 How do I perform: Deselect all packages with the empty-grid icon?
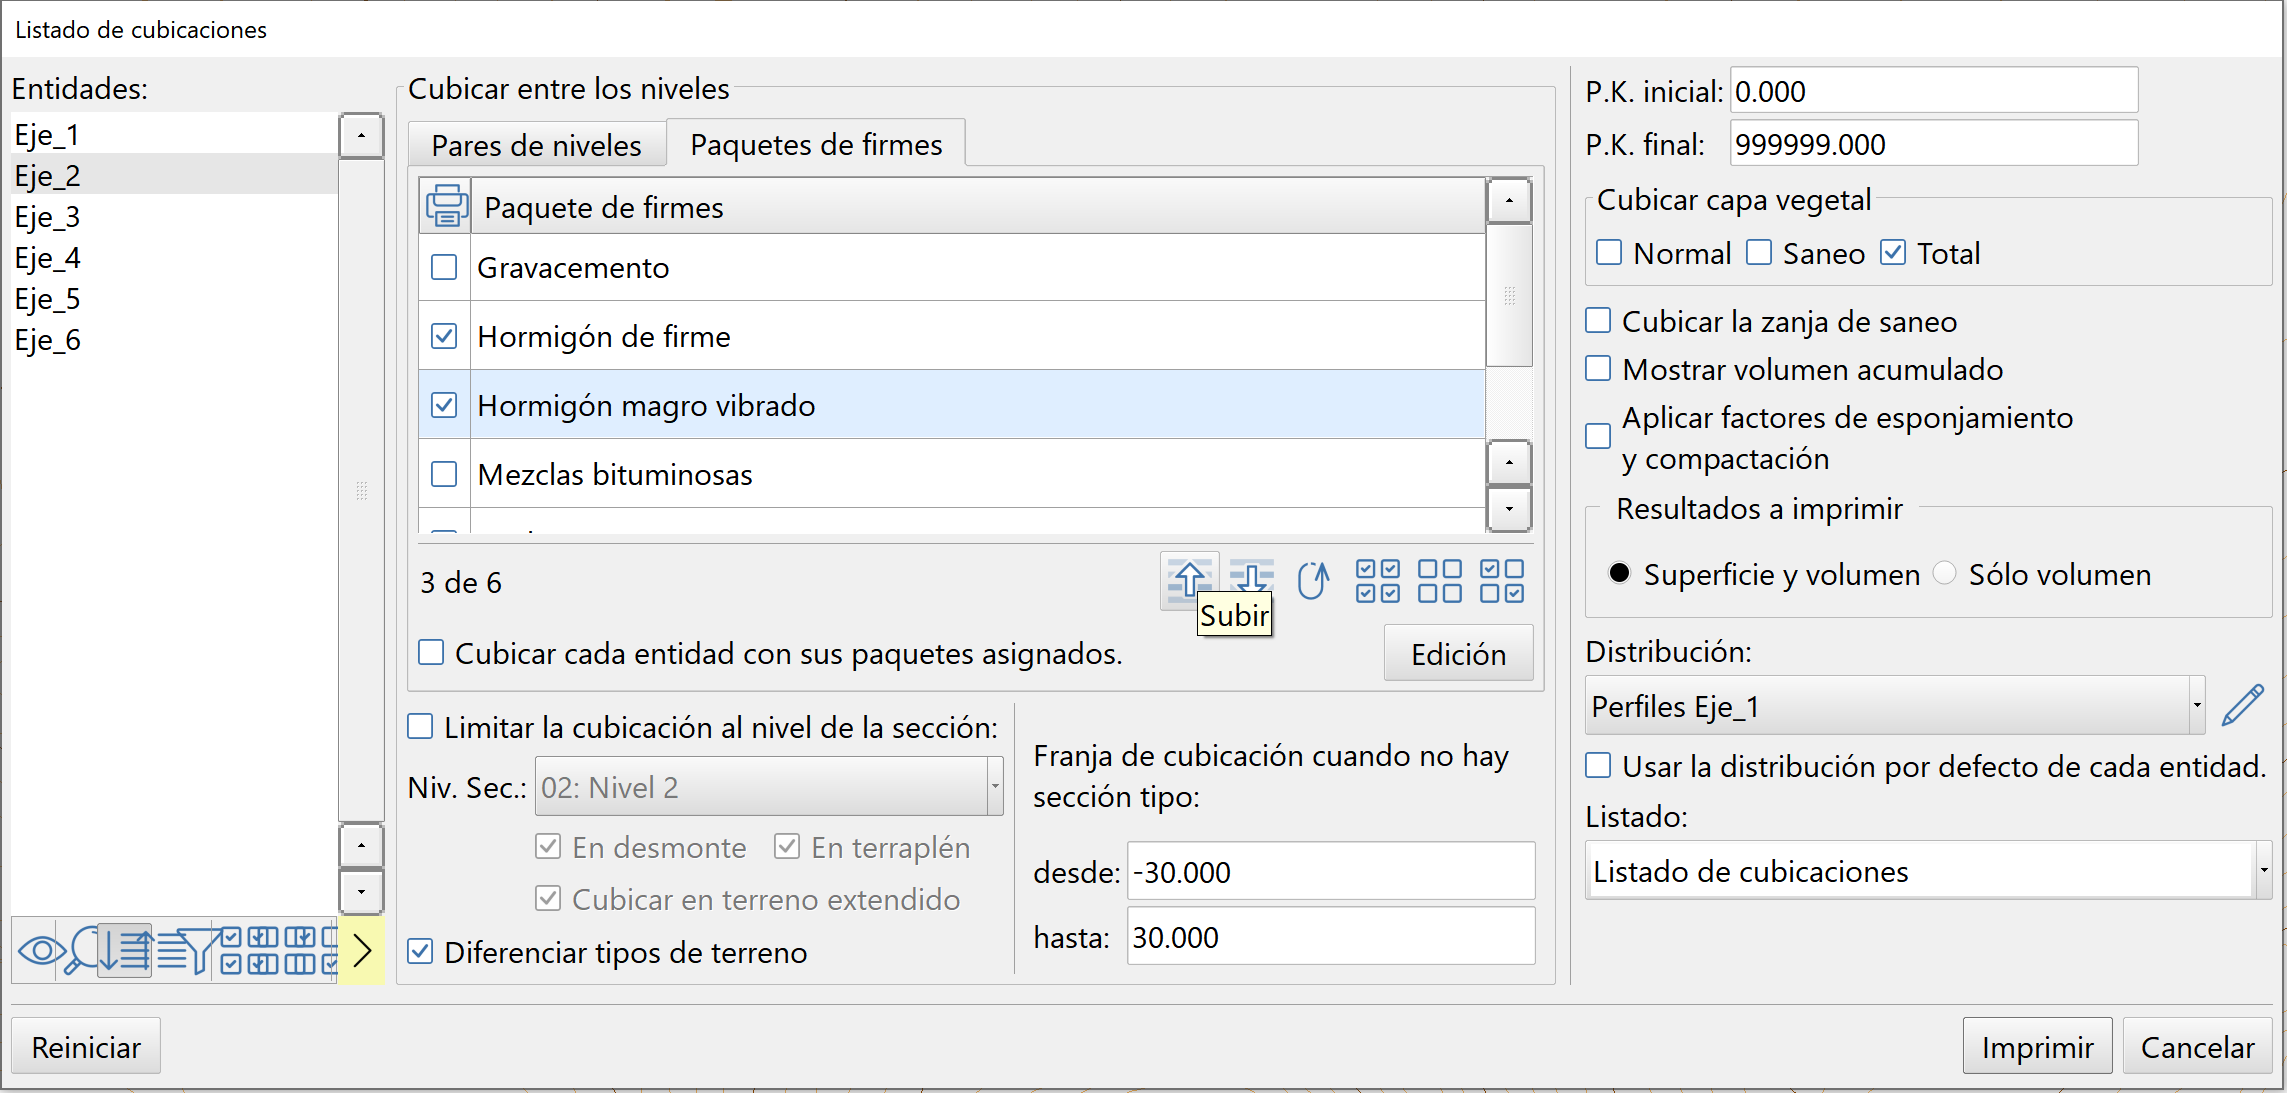(1440, 580)
